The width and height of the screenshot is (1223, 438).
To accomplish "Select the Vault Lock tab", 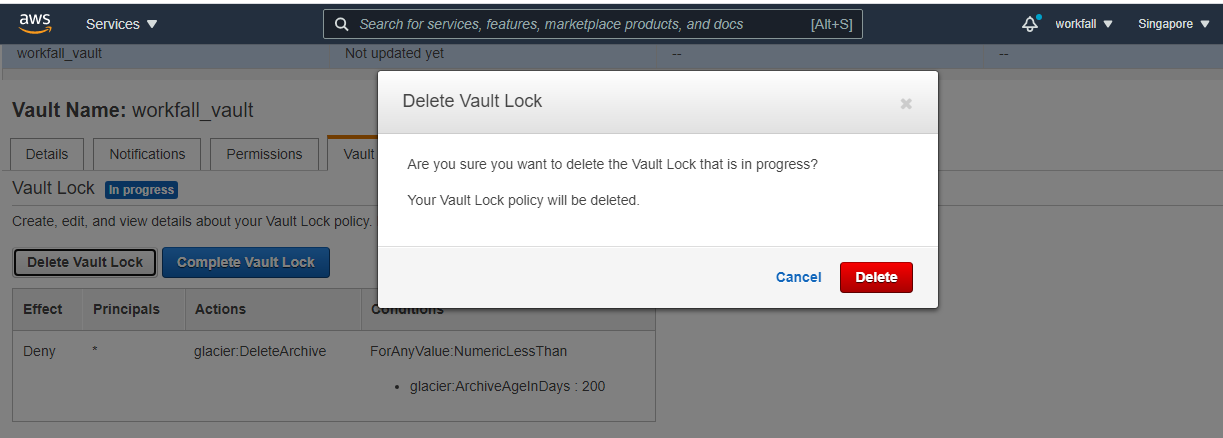I will pos(356,154).
